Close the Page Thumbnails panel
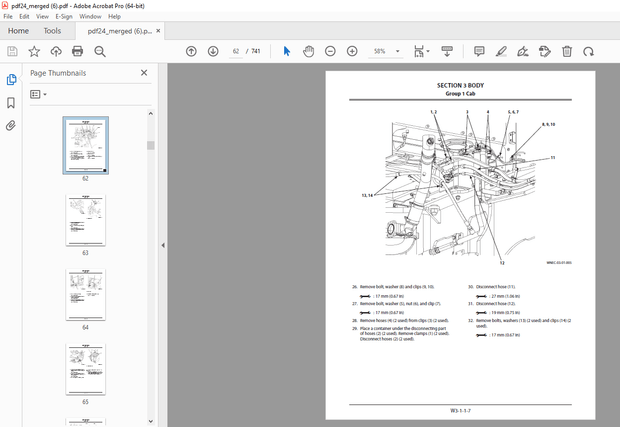 144,73
